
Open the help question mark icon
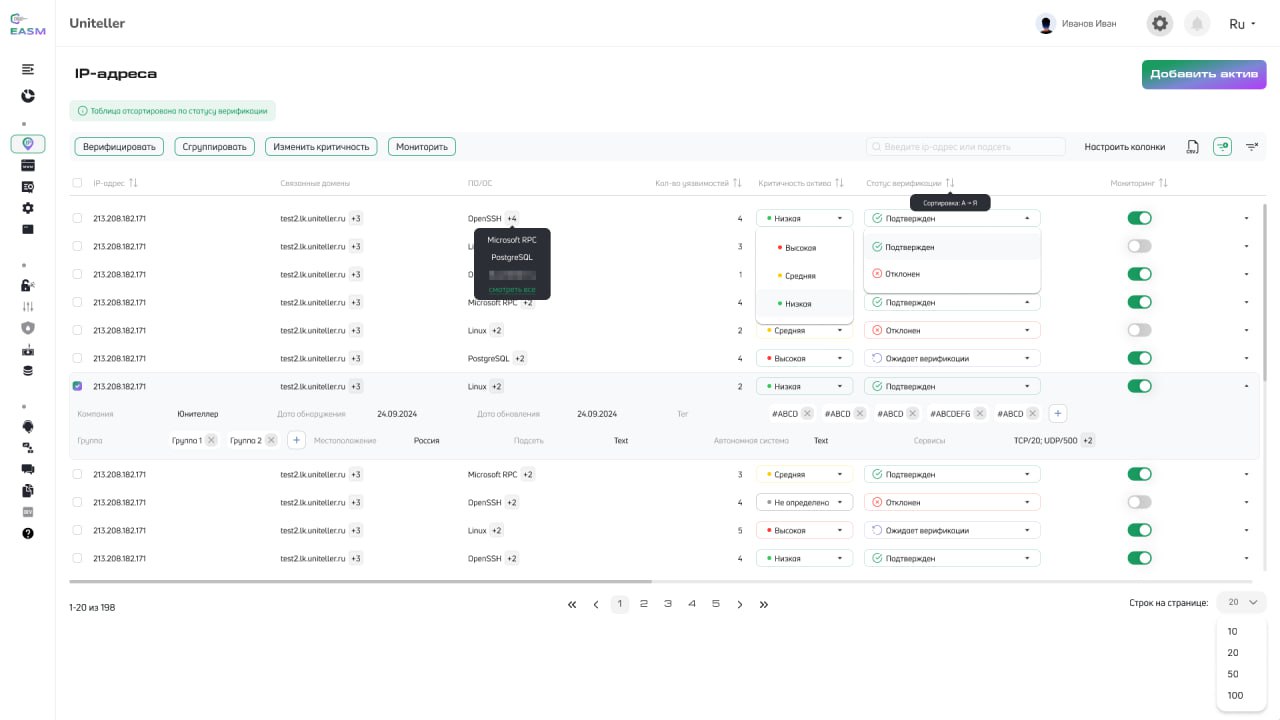[28, 533]
